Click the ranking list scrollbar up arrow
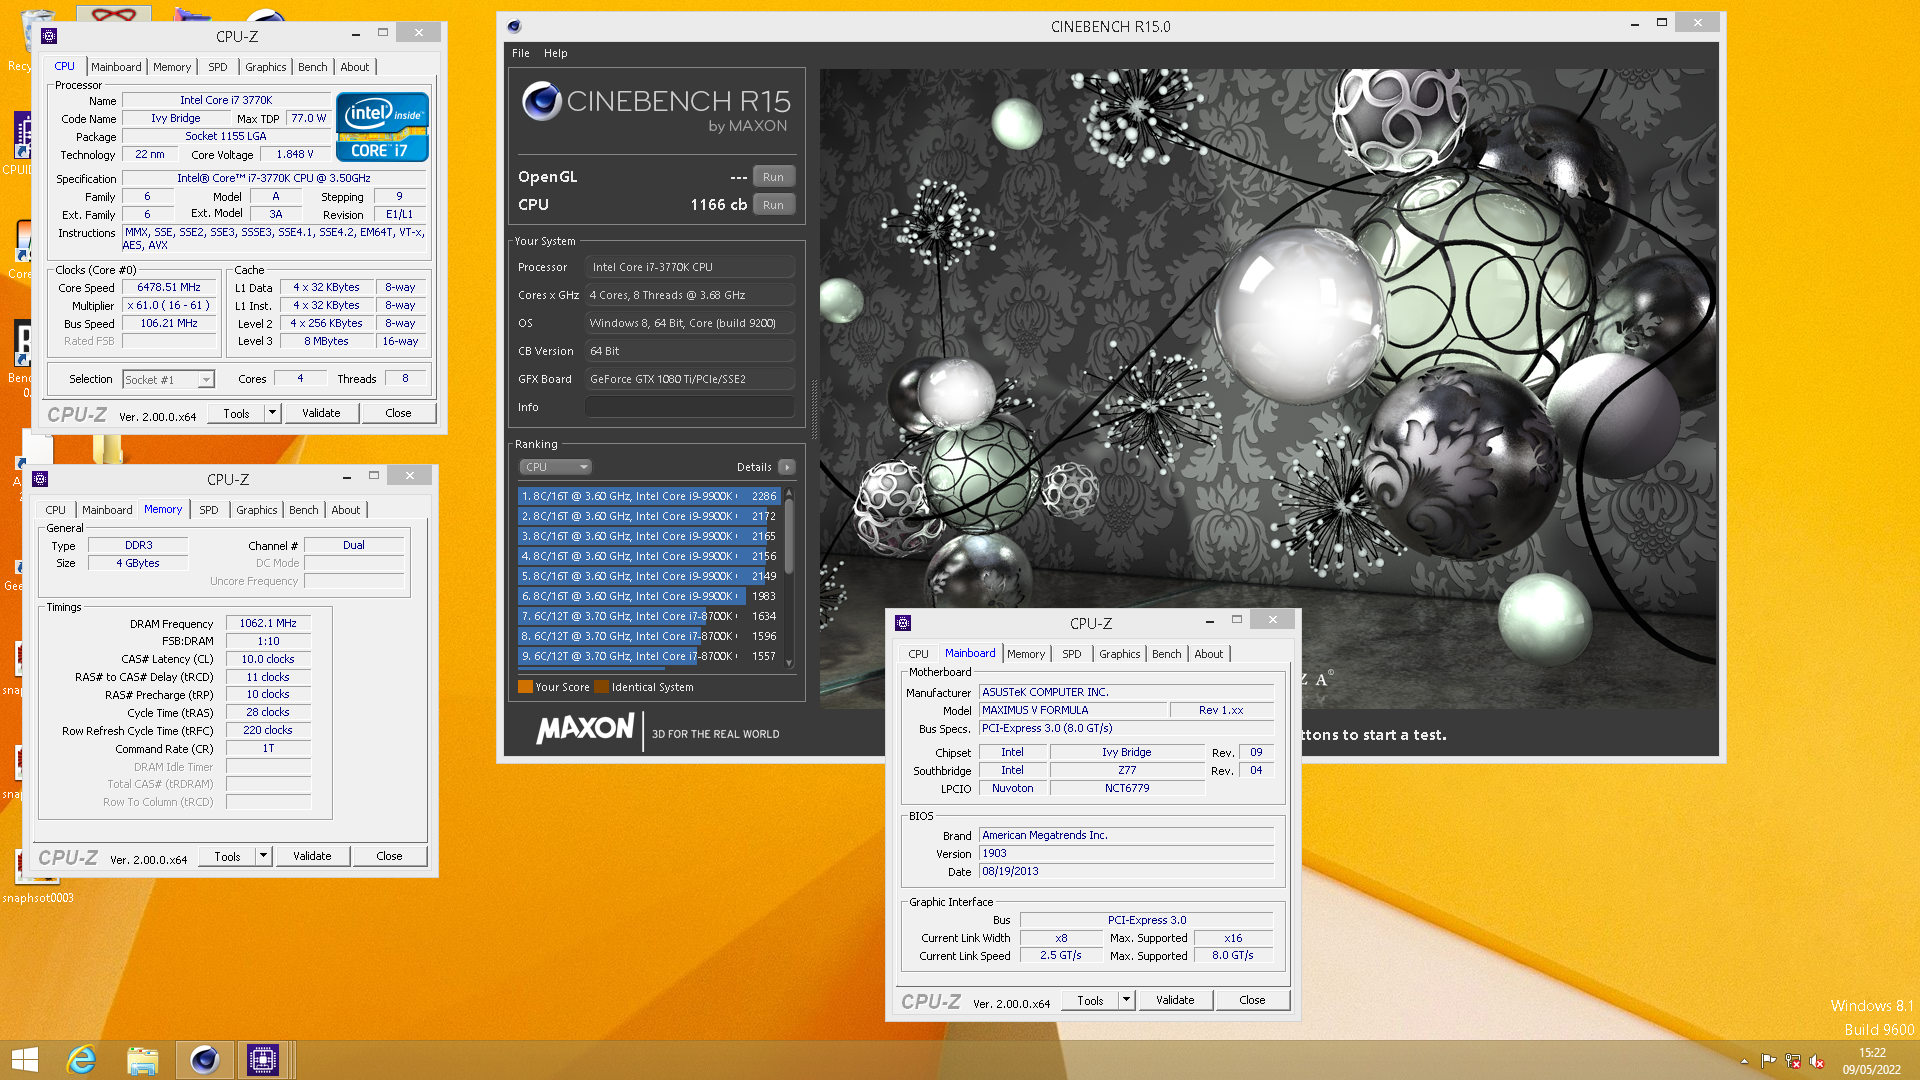 coord(789,493)
